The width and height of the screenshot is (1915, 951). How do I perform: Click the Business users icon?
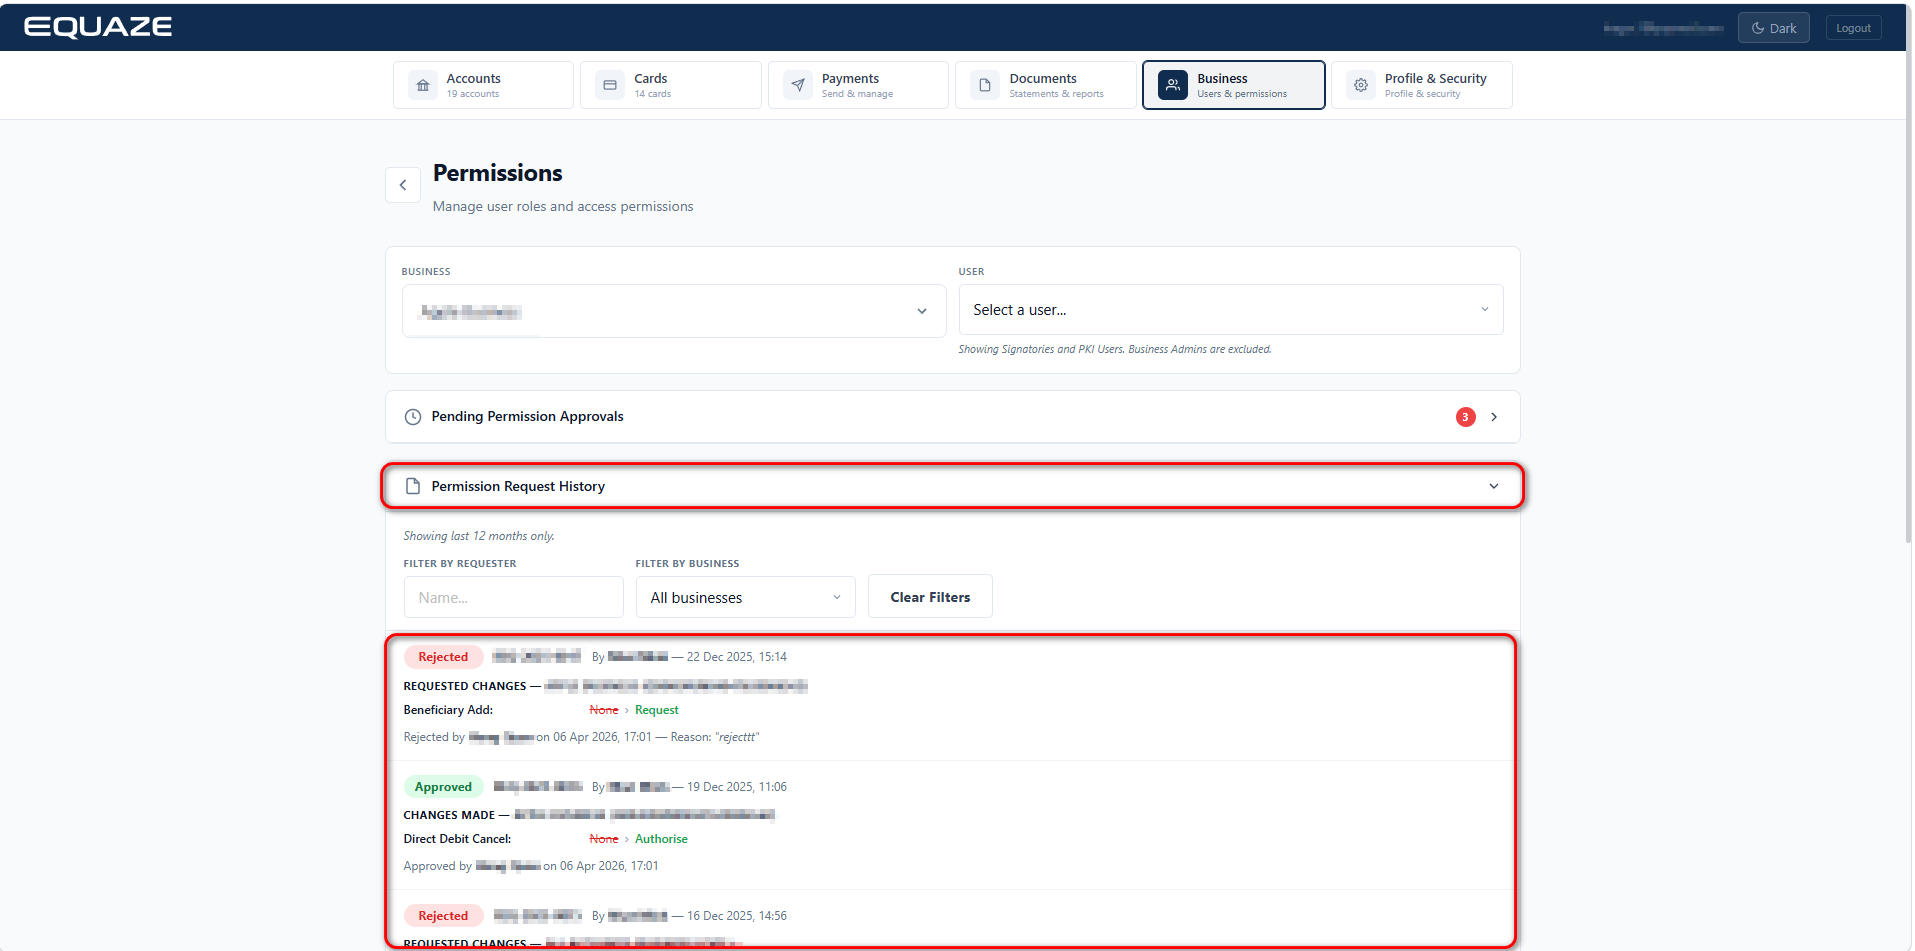(x=1173, y=85)
